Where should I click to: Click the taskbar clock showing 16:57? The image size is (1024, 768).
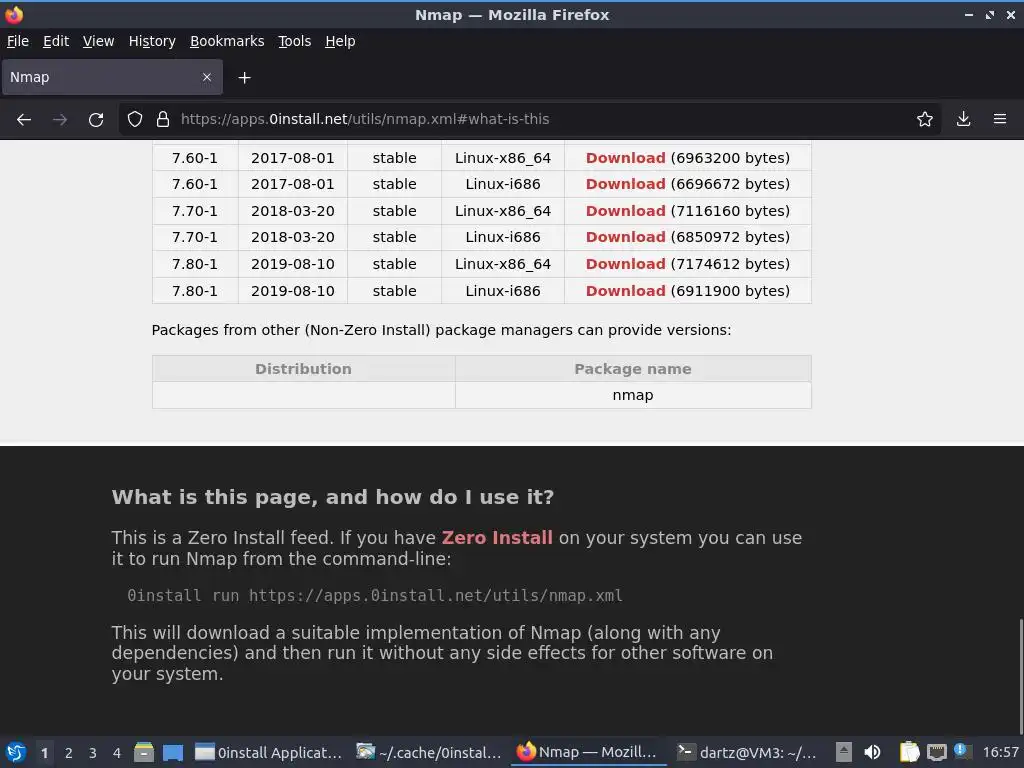1000,752
